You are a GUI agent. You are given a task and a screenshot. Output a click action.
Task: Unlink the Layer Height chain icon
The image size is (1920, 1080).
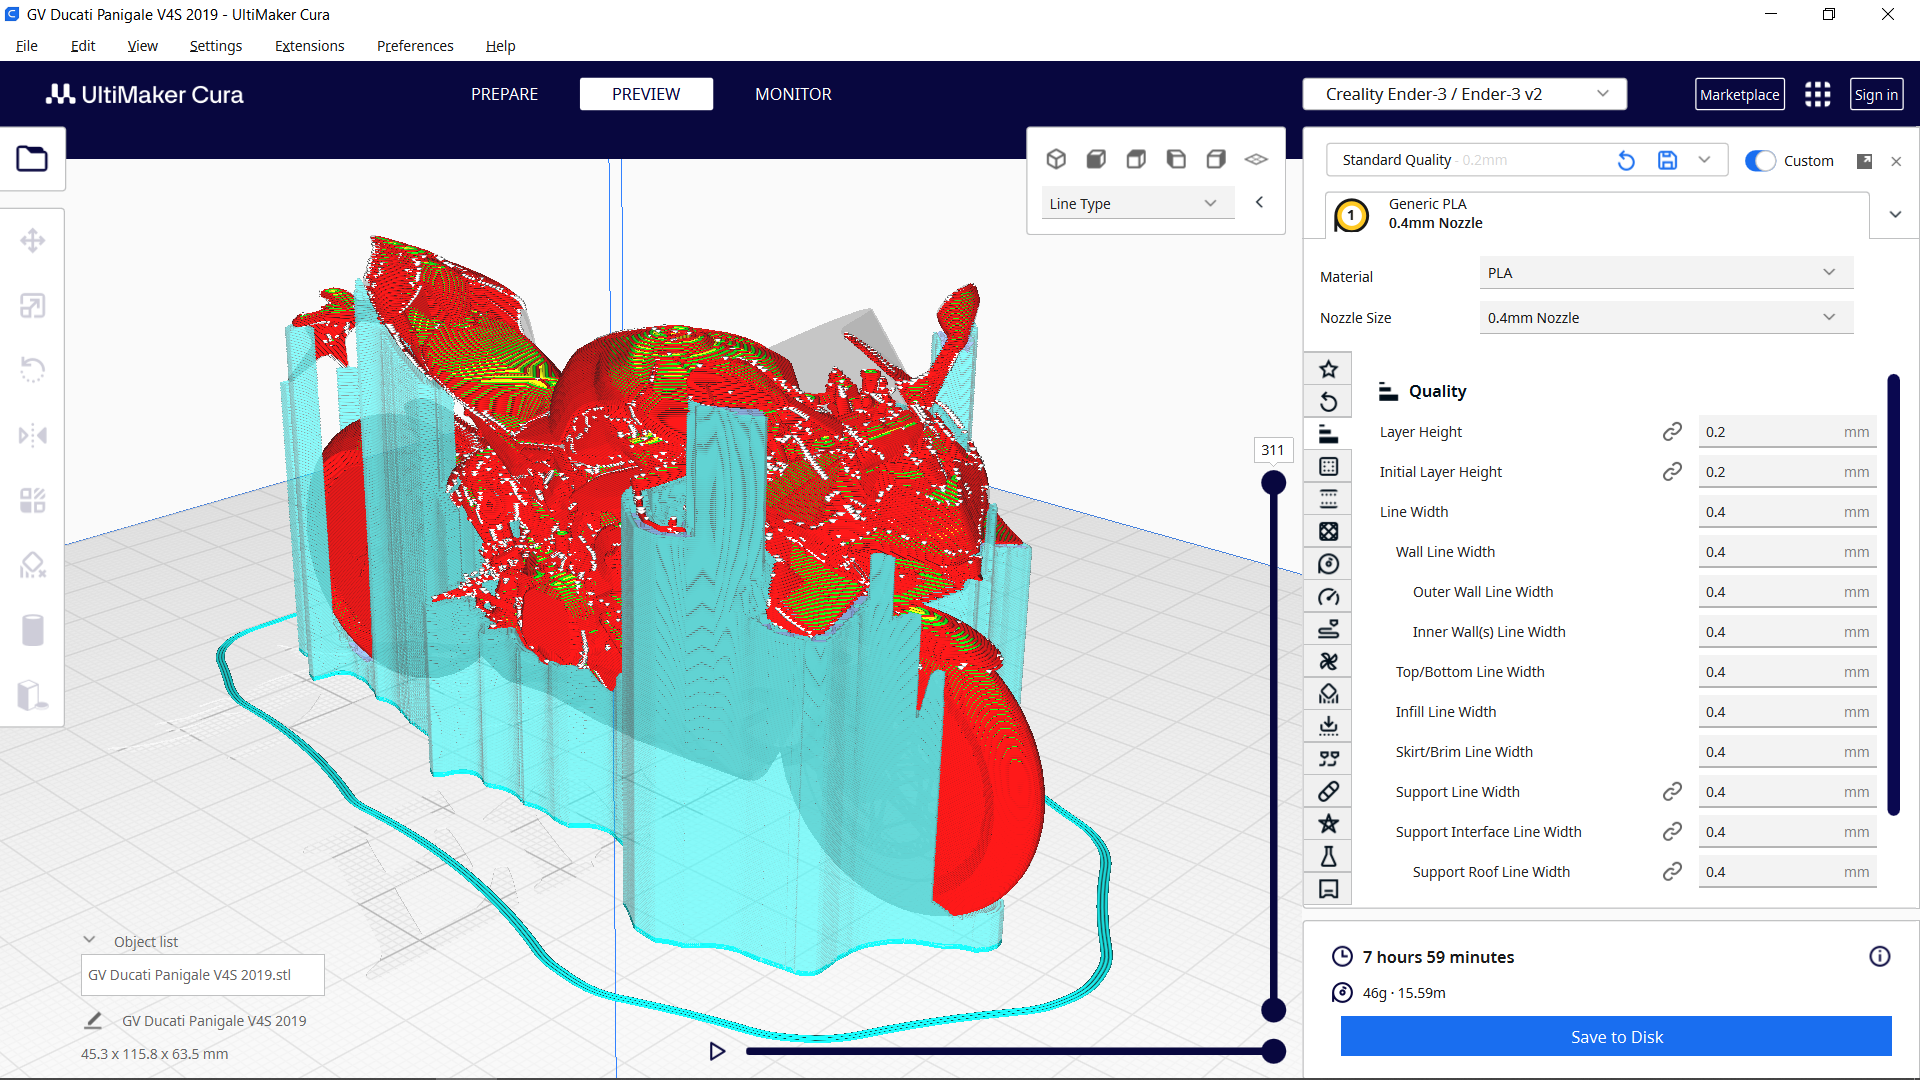[1672, 431]
